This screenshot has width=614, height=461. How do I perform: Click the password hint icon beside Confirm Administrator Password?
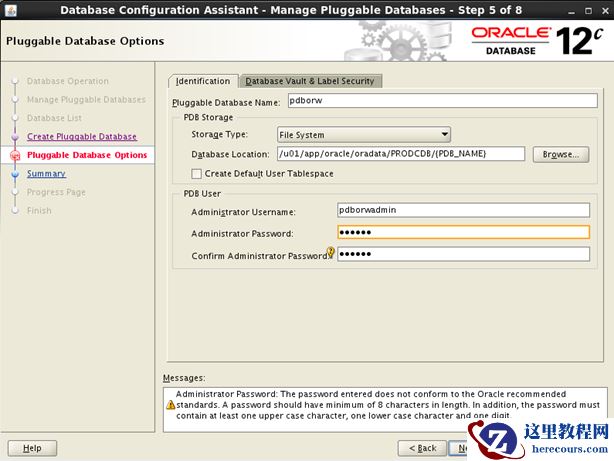tap(331, 252)
